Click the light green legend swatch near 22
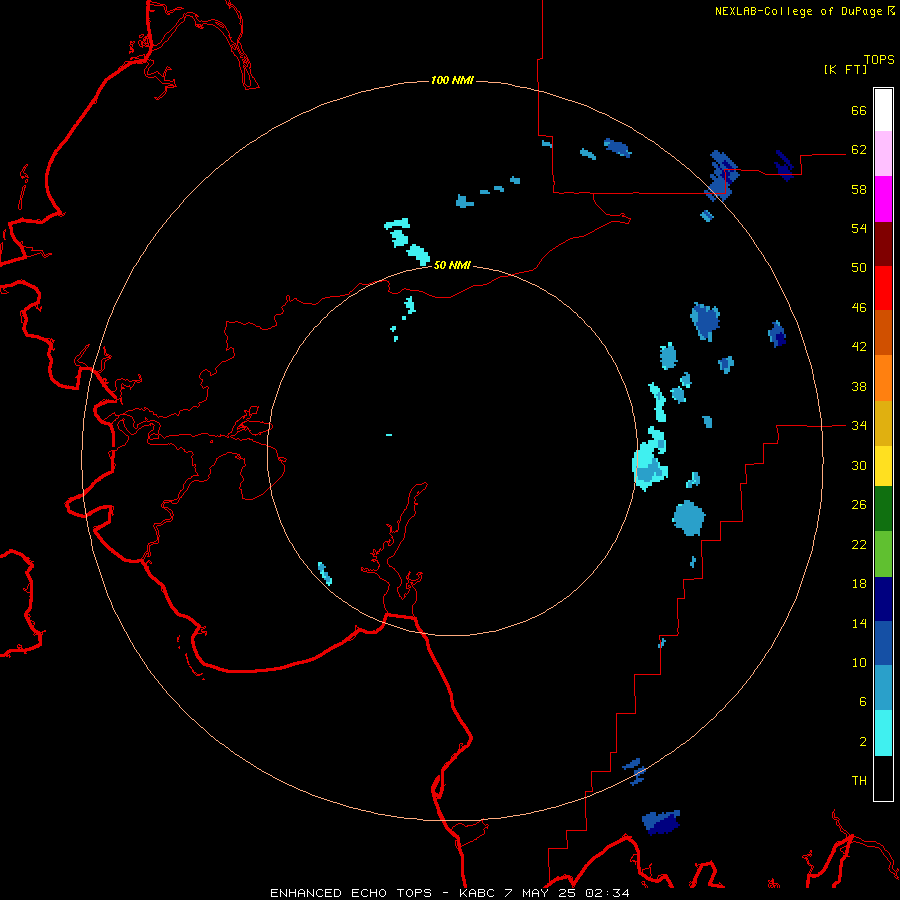The image size is (900, 900). [883, 554]
